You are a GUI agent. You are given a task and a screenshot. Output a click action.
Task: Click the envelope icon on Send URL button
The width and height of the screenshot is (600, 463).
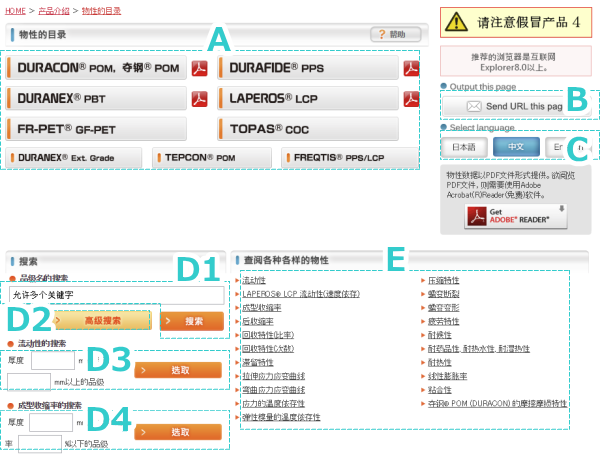(x=474, y=106)
